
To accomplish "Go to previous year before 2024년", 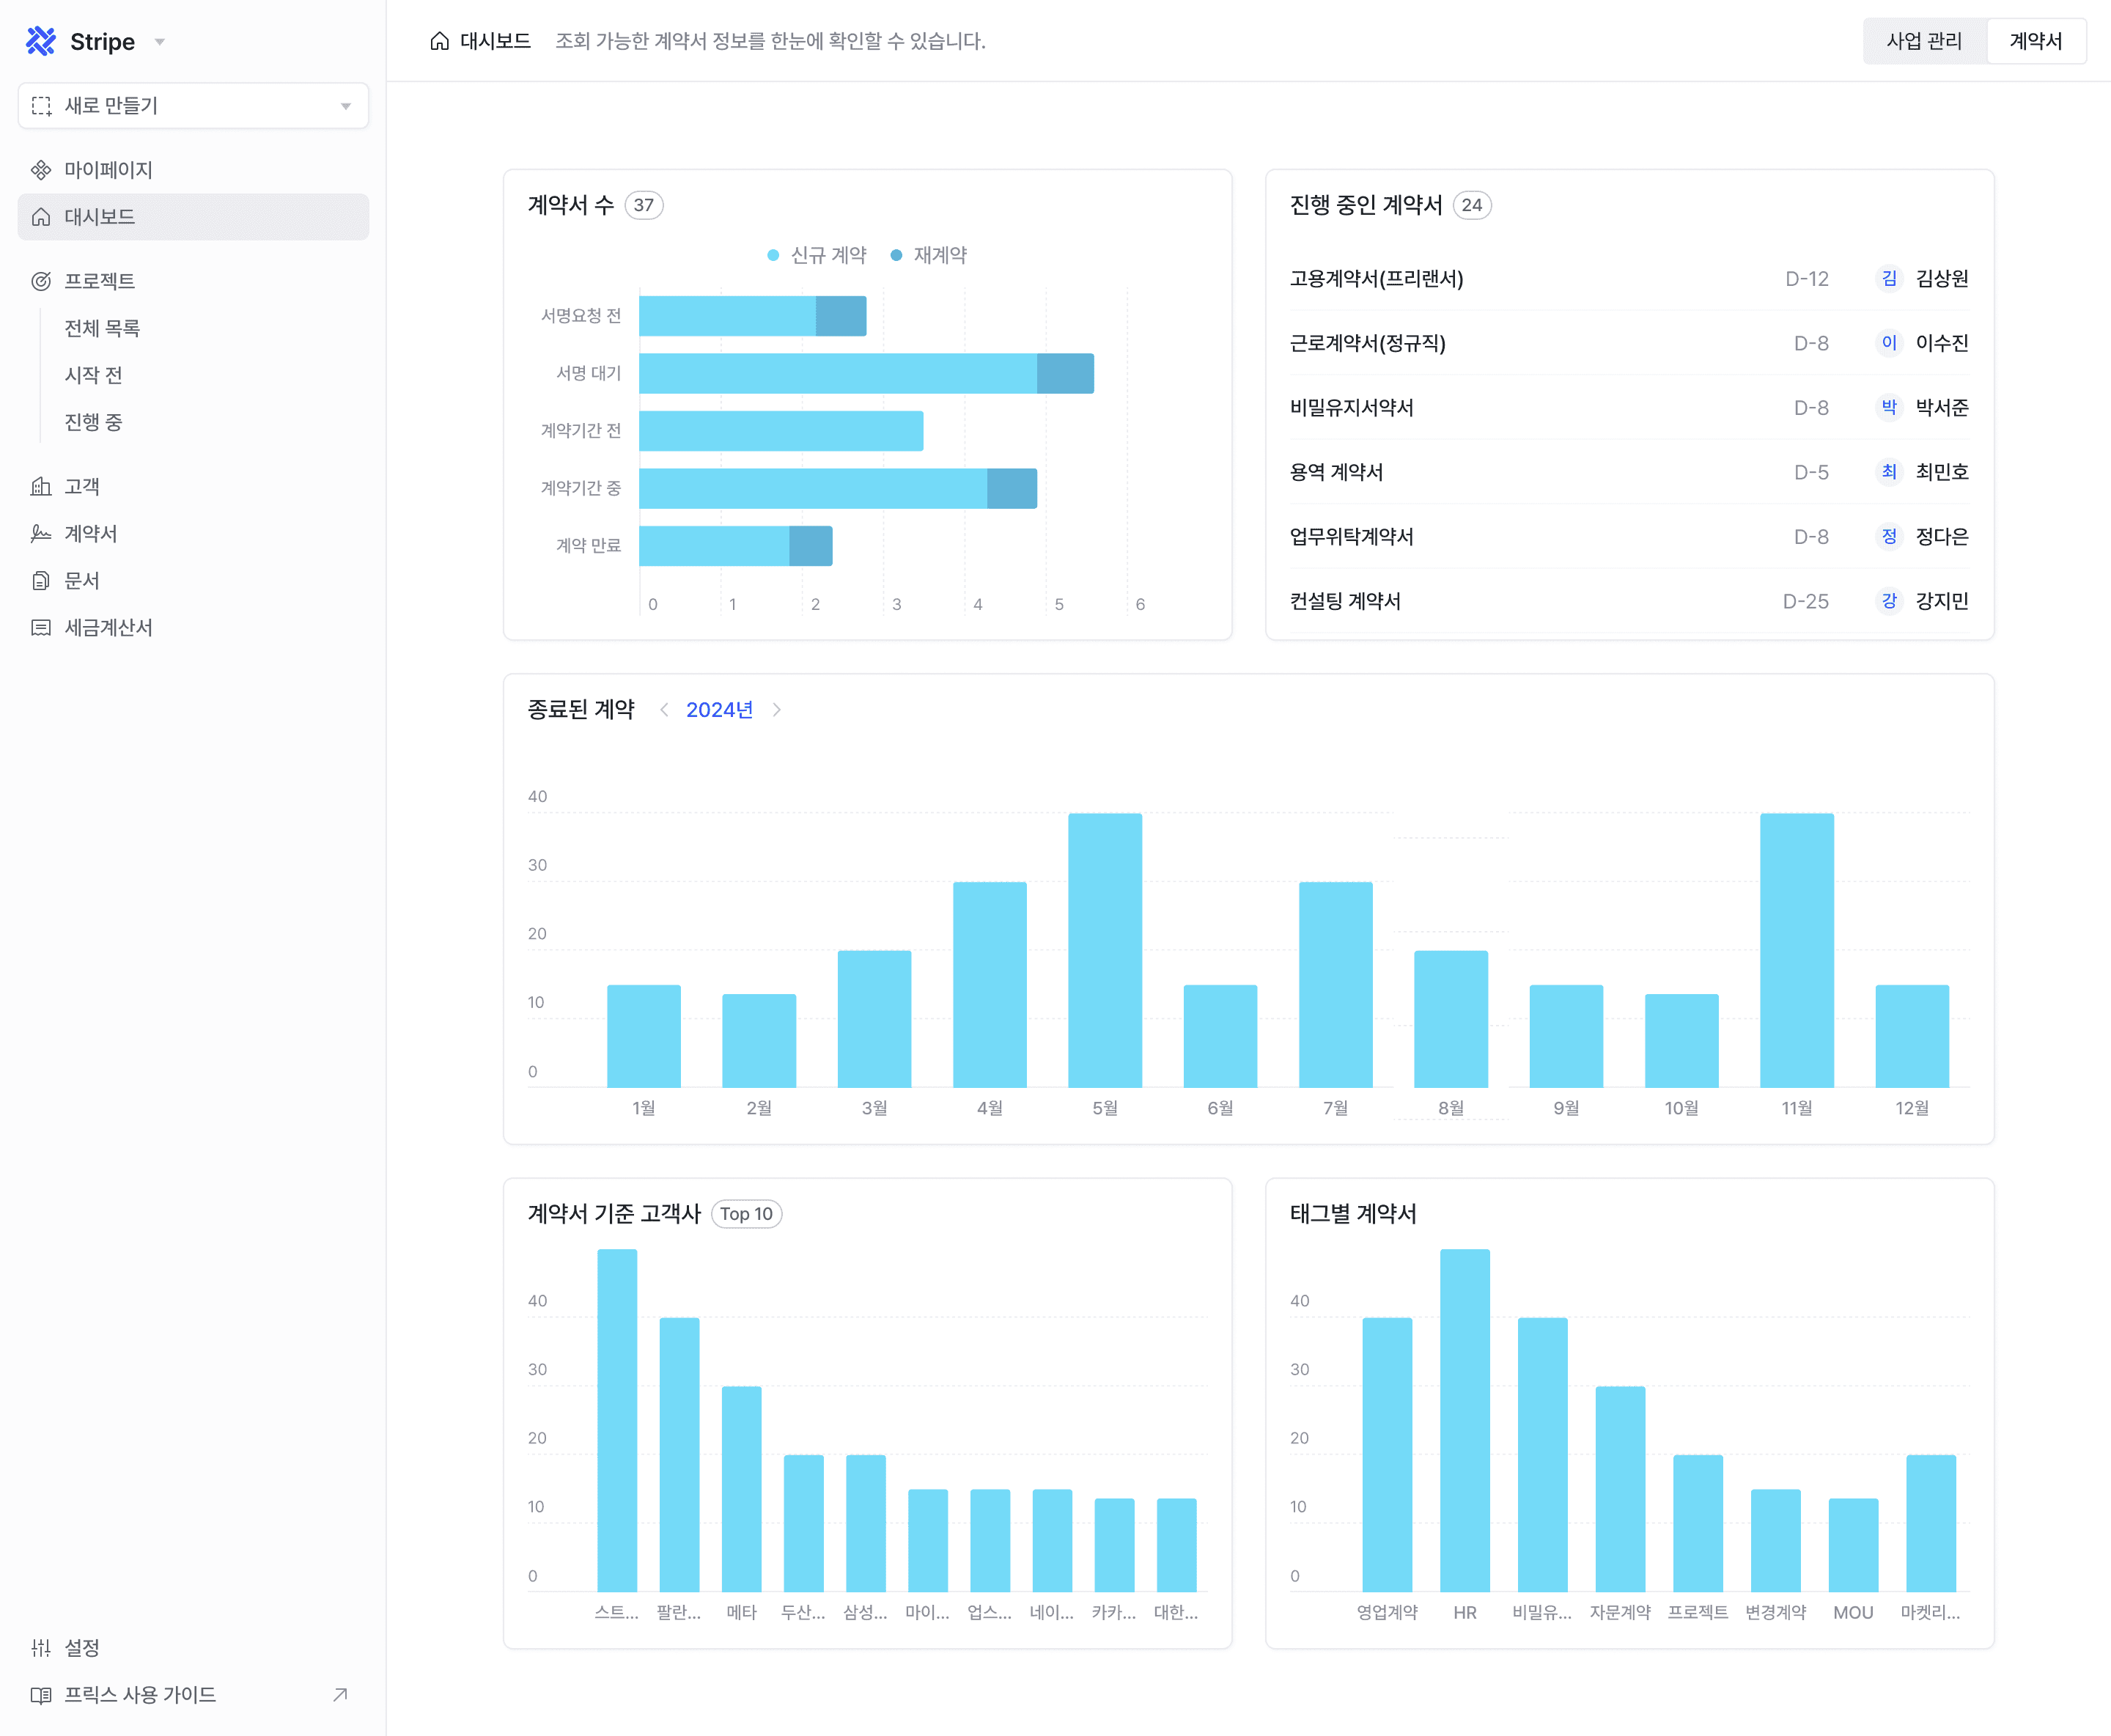I will coord(664,710).
